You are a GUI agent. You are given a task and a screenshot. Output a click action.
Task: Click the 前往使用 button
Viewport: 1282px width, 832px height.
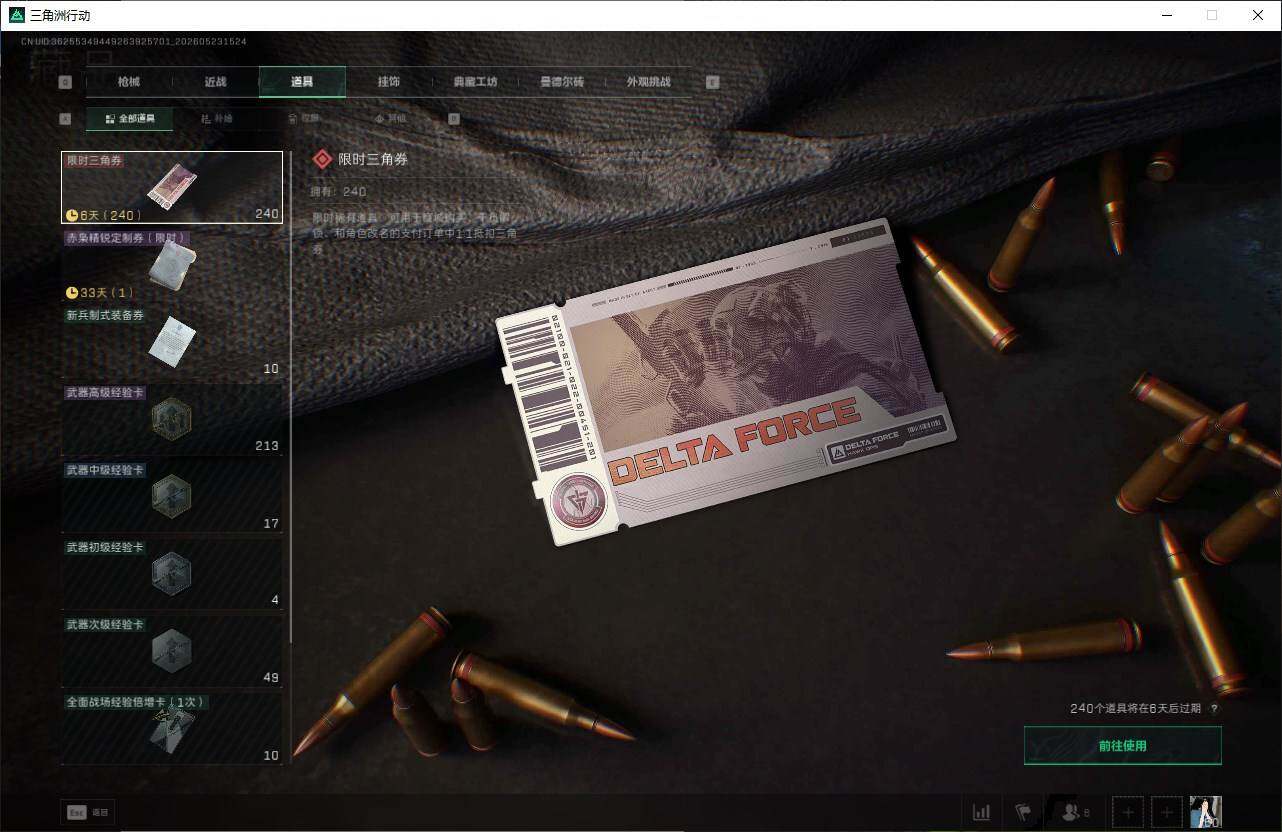(1122, 745)
